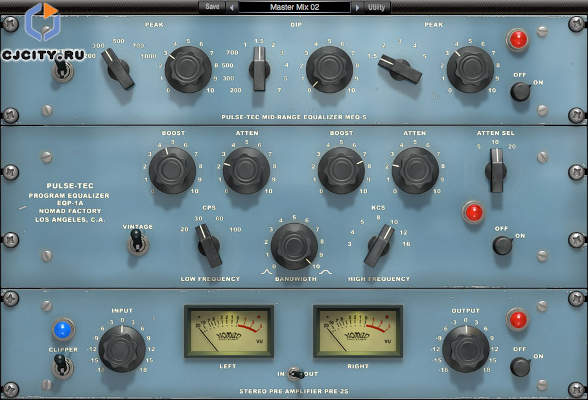Flip the MEQ-5 left-side toggle switch
Viewport: 588px width, 400px height.
[62, 70]
